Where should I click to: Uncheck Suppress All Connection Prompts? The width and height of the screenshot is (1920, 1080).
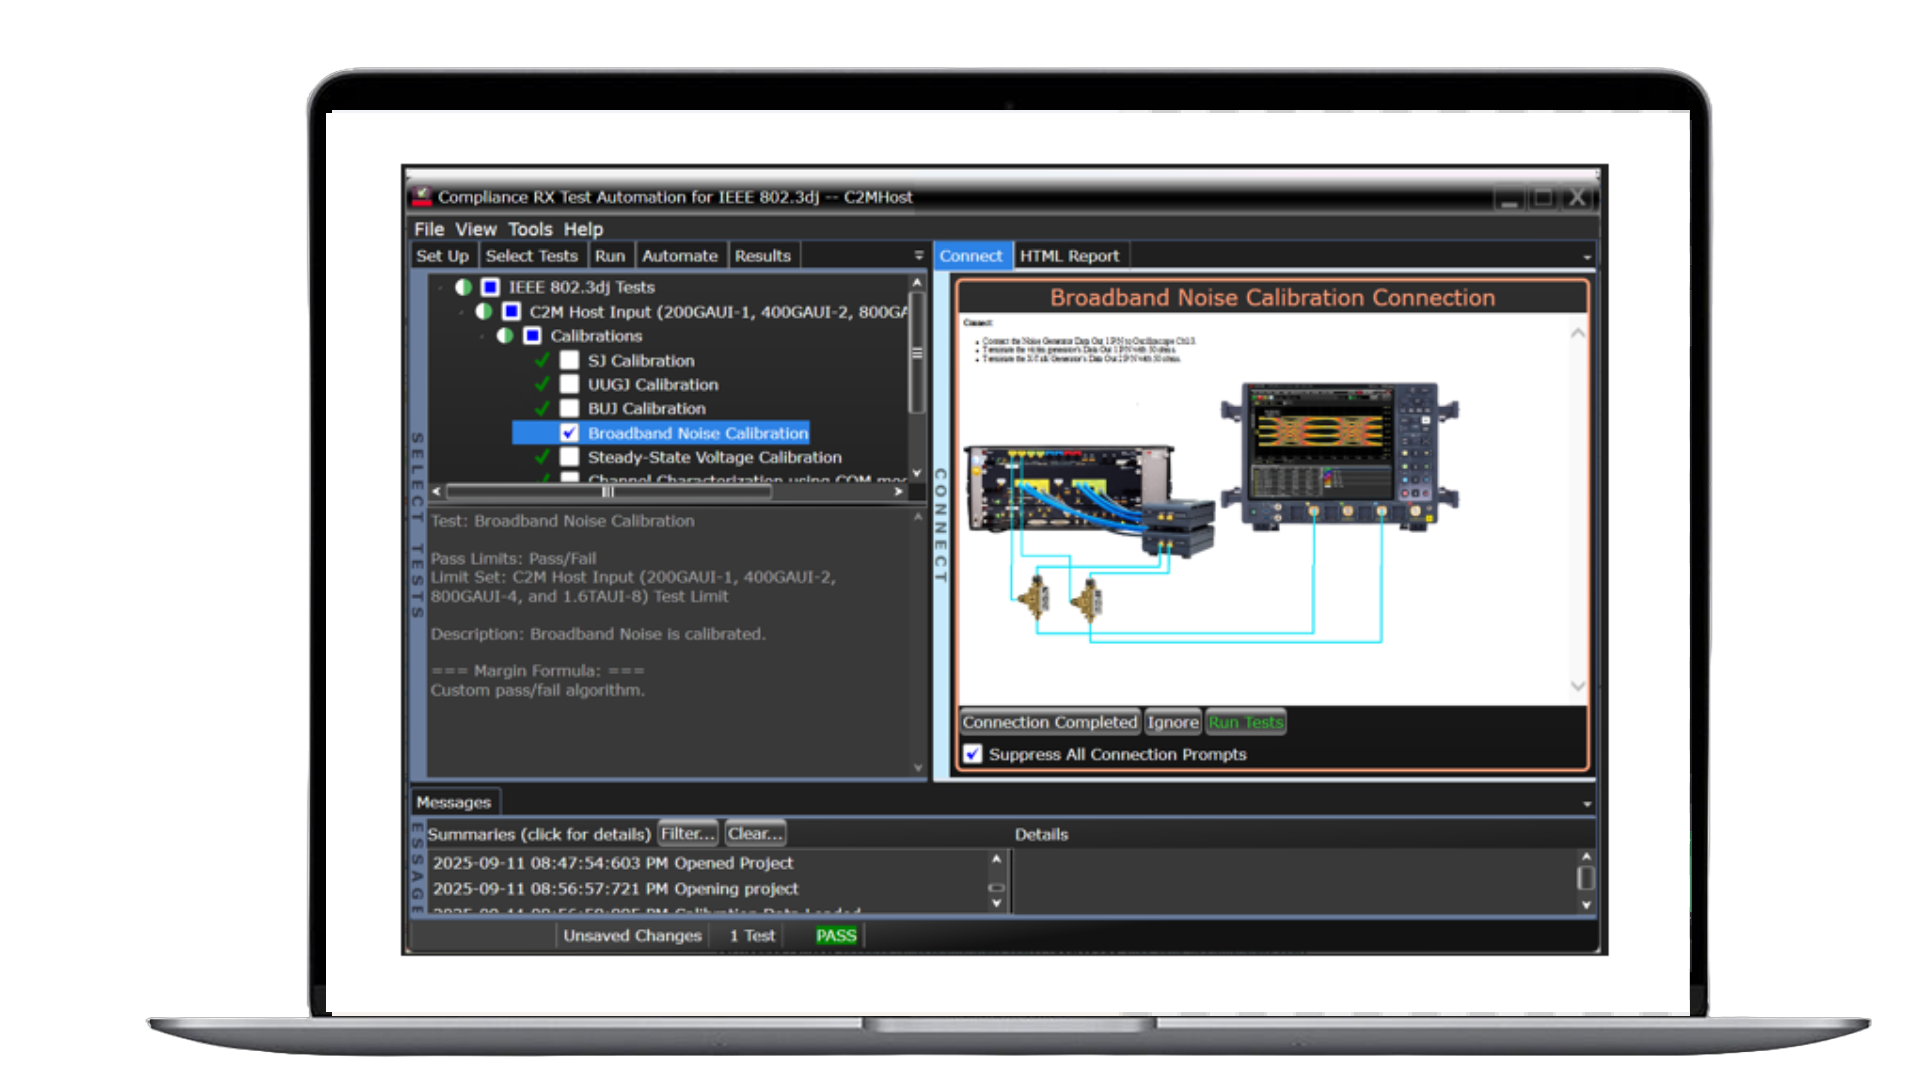(973, 754)
